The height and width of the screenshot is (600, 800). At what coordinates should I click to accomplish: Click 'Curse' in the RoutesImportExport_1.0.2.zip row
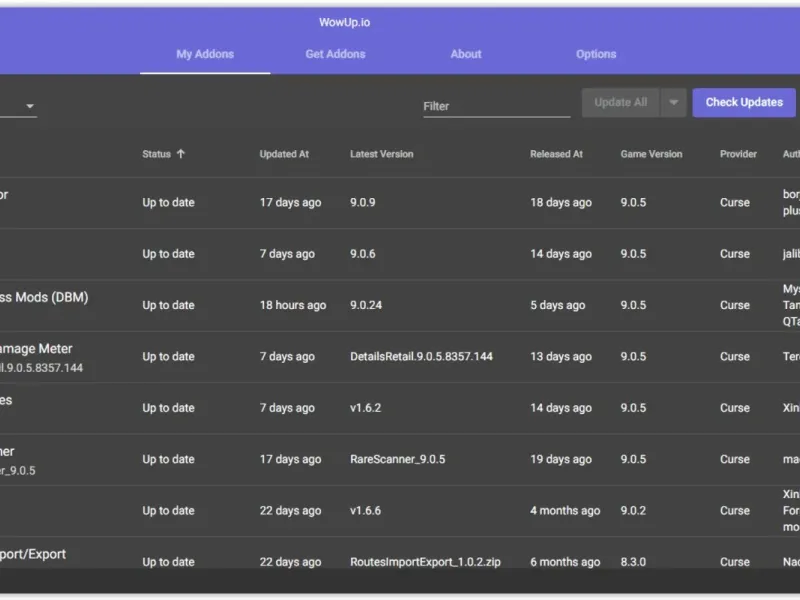735,562
